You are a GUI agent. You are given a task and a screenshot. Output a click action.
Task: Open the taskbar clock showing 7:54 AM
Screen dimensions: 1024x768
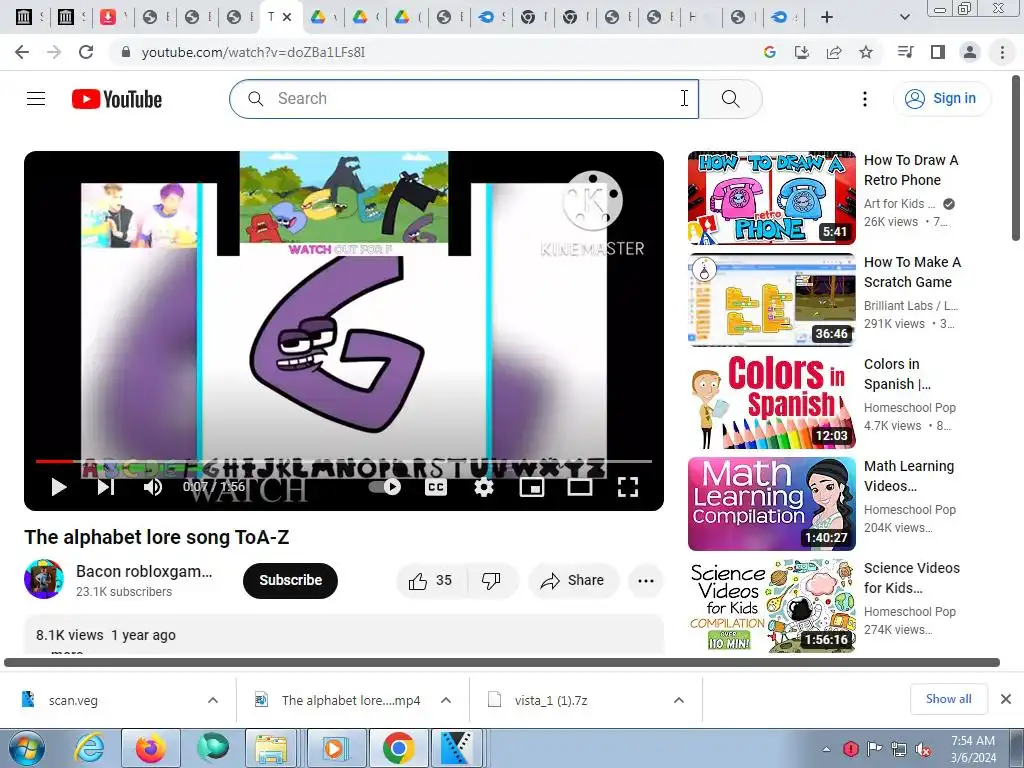pos(973,749)
